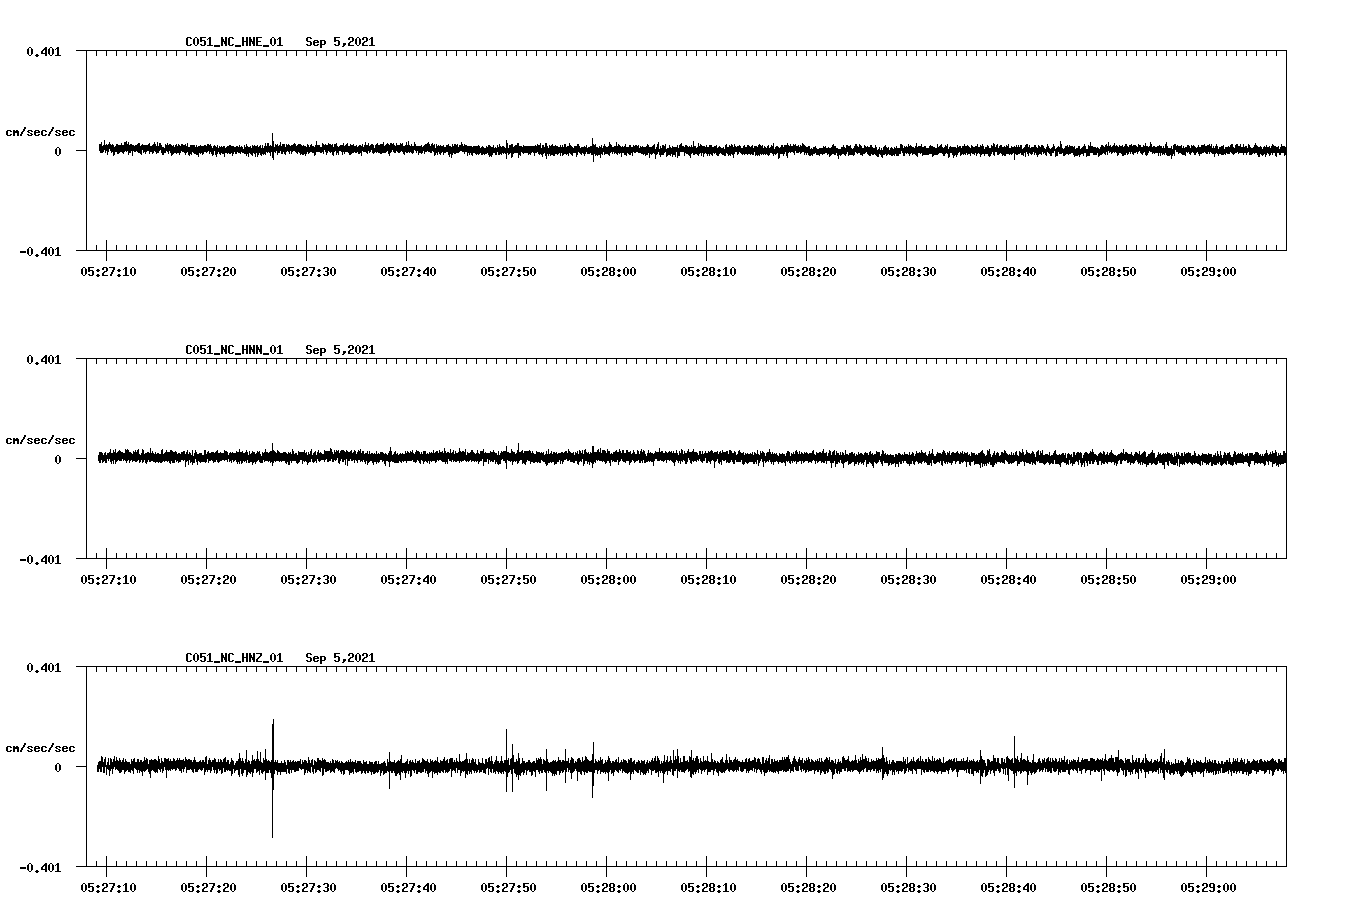1358x924 pixels.
Task: Click the -0.401 lower limit on HNZ axis
Action: point(40,867)
